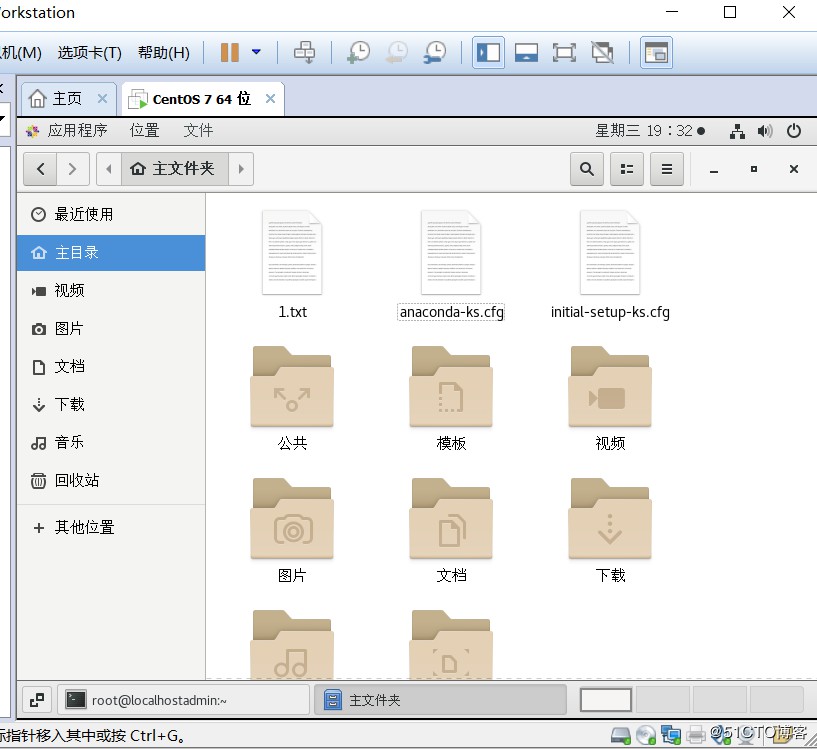
Task: Toggle the console view button
Action: (x=656, y=52)
